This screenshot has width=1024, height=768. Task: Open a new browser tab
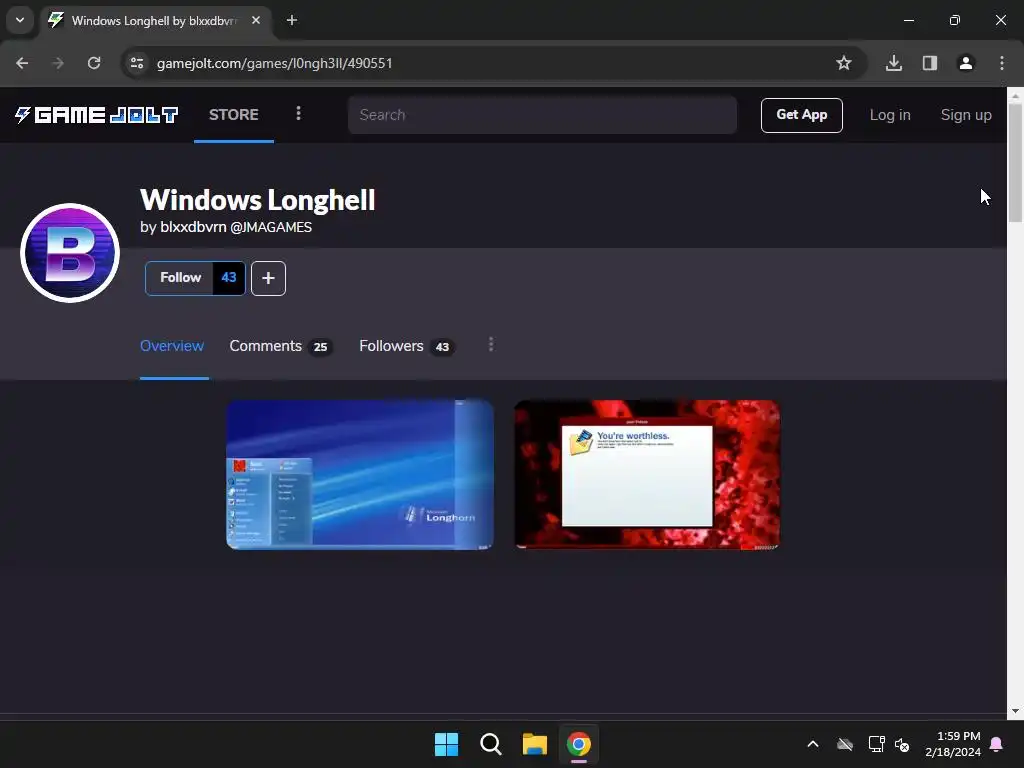coord(292,20)
